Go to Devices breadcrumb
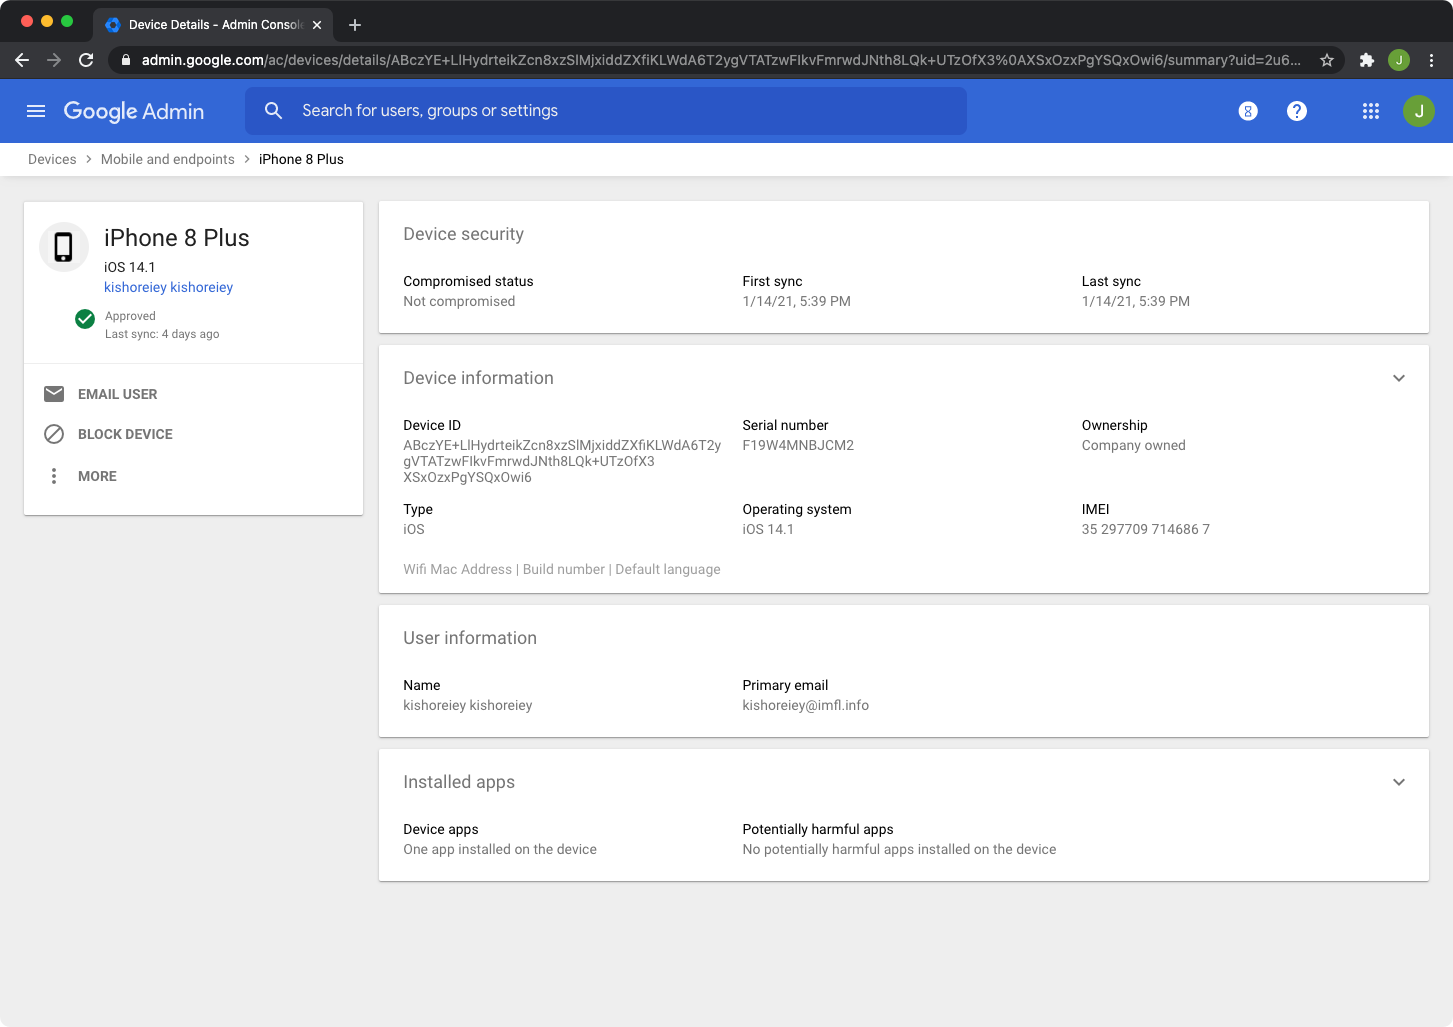Viewport: 1453px width, 1027px height. [52, 159]
